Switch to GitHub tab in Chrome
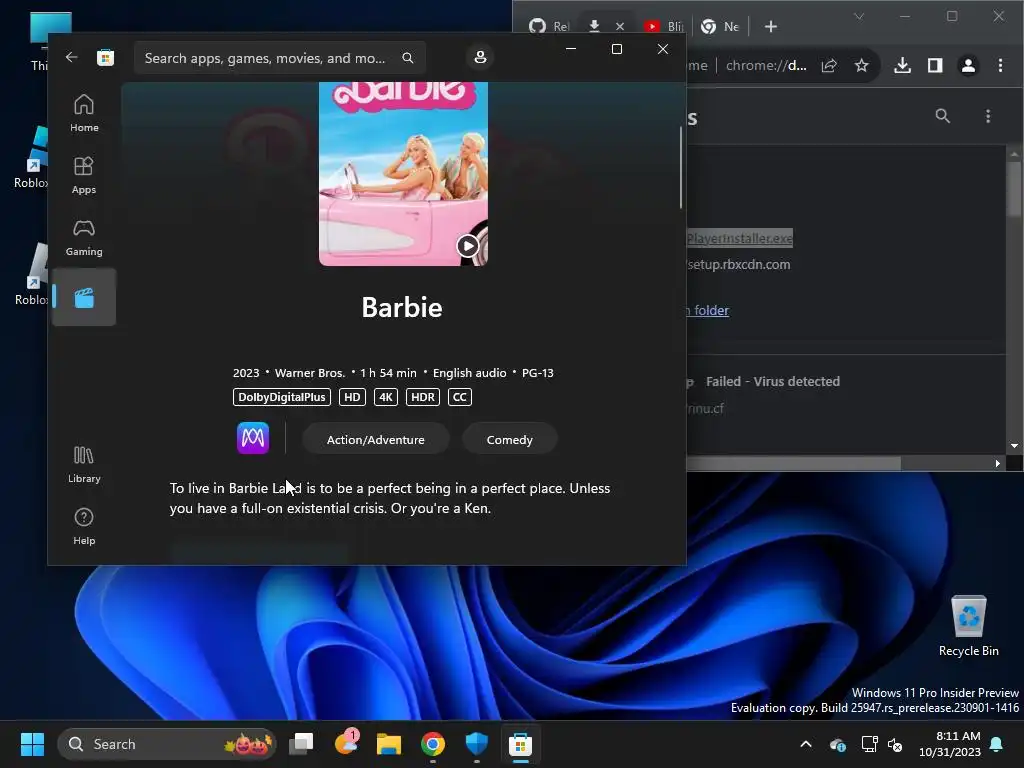Screen dimensions: 1024x768 (549, 26)
